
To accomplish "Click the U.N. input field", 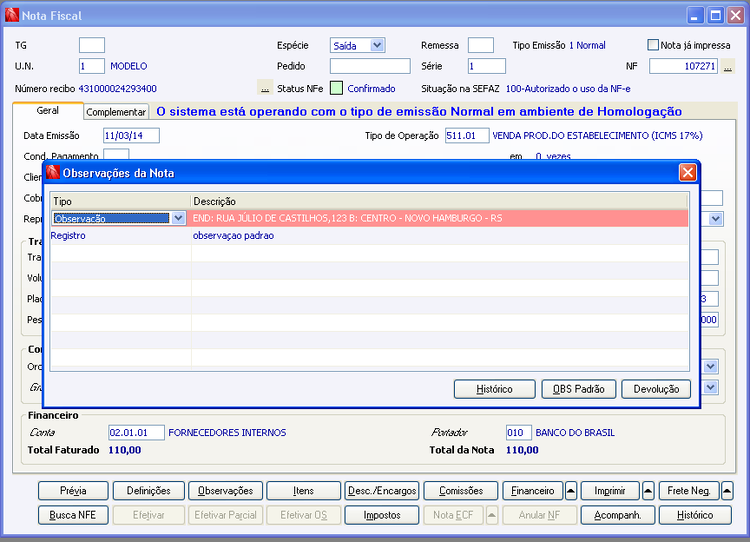I will click(x=92, y=66).
